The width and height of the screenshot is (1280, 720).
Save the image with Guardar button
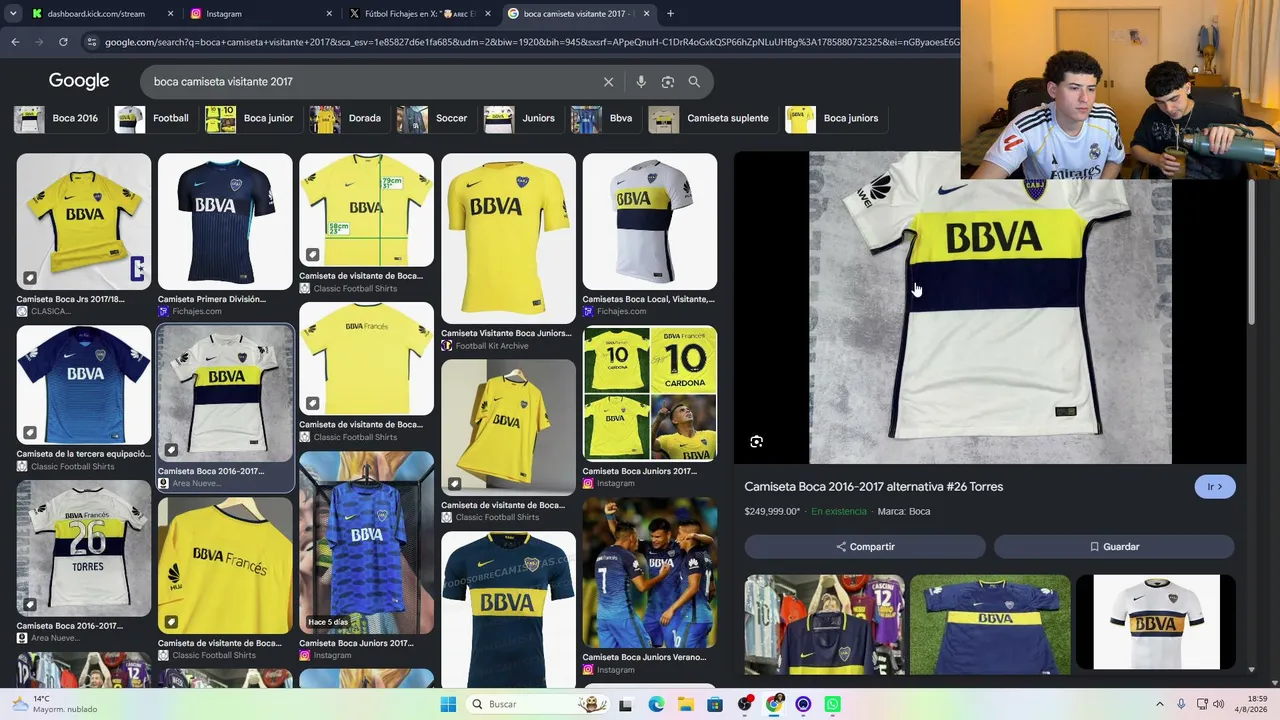1114,547
